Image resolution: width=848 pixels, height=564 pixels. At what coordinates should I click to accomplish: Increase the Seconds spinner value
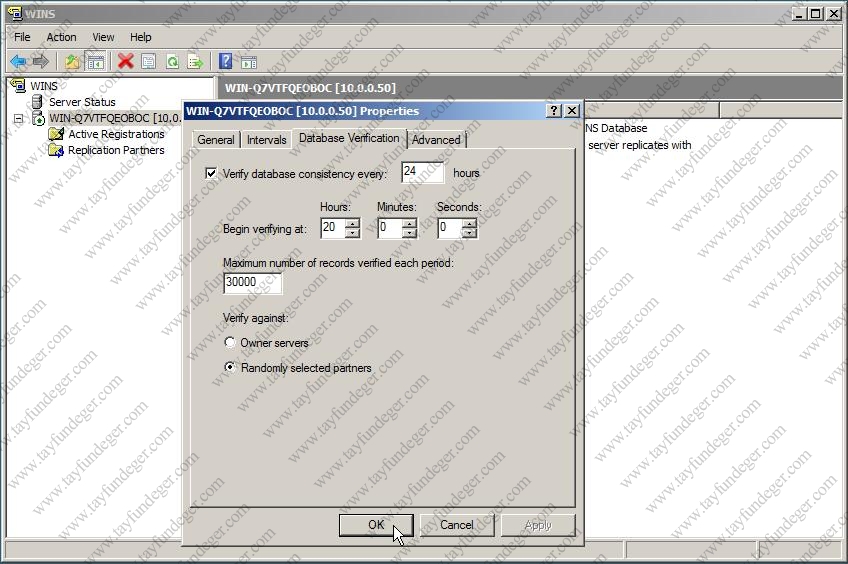coord(469,223)
